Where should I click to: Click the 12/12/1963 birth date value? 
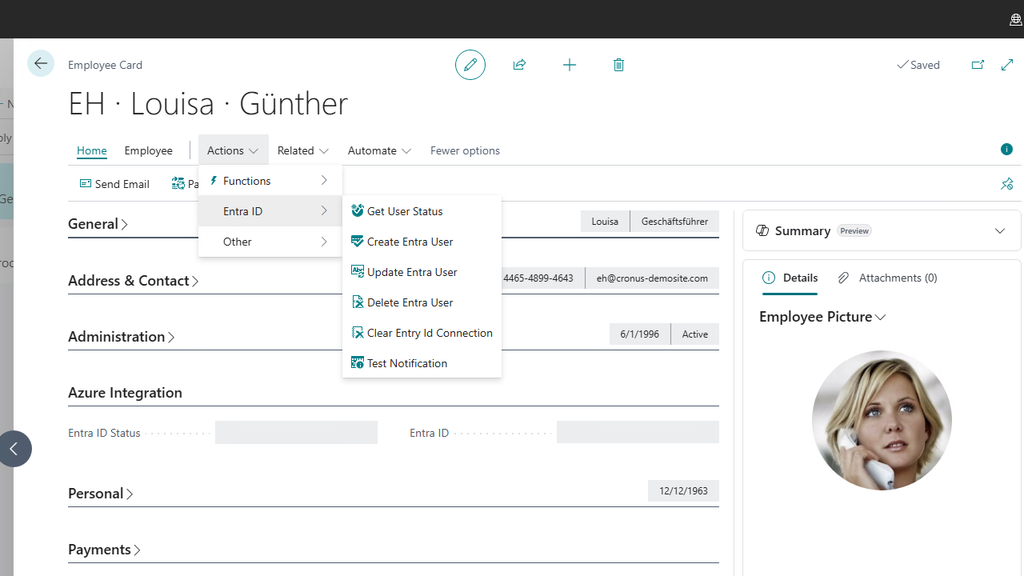pos(683,491)
